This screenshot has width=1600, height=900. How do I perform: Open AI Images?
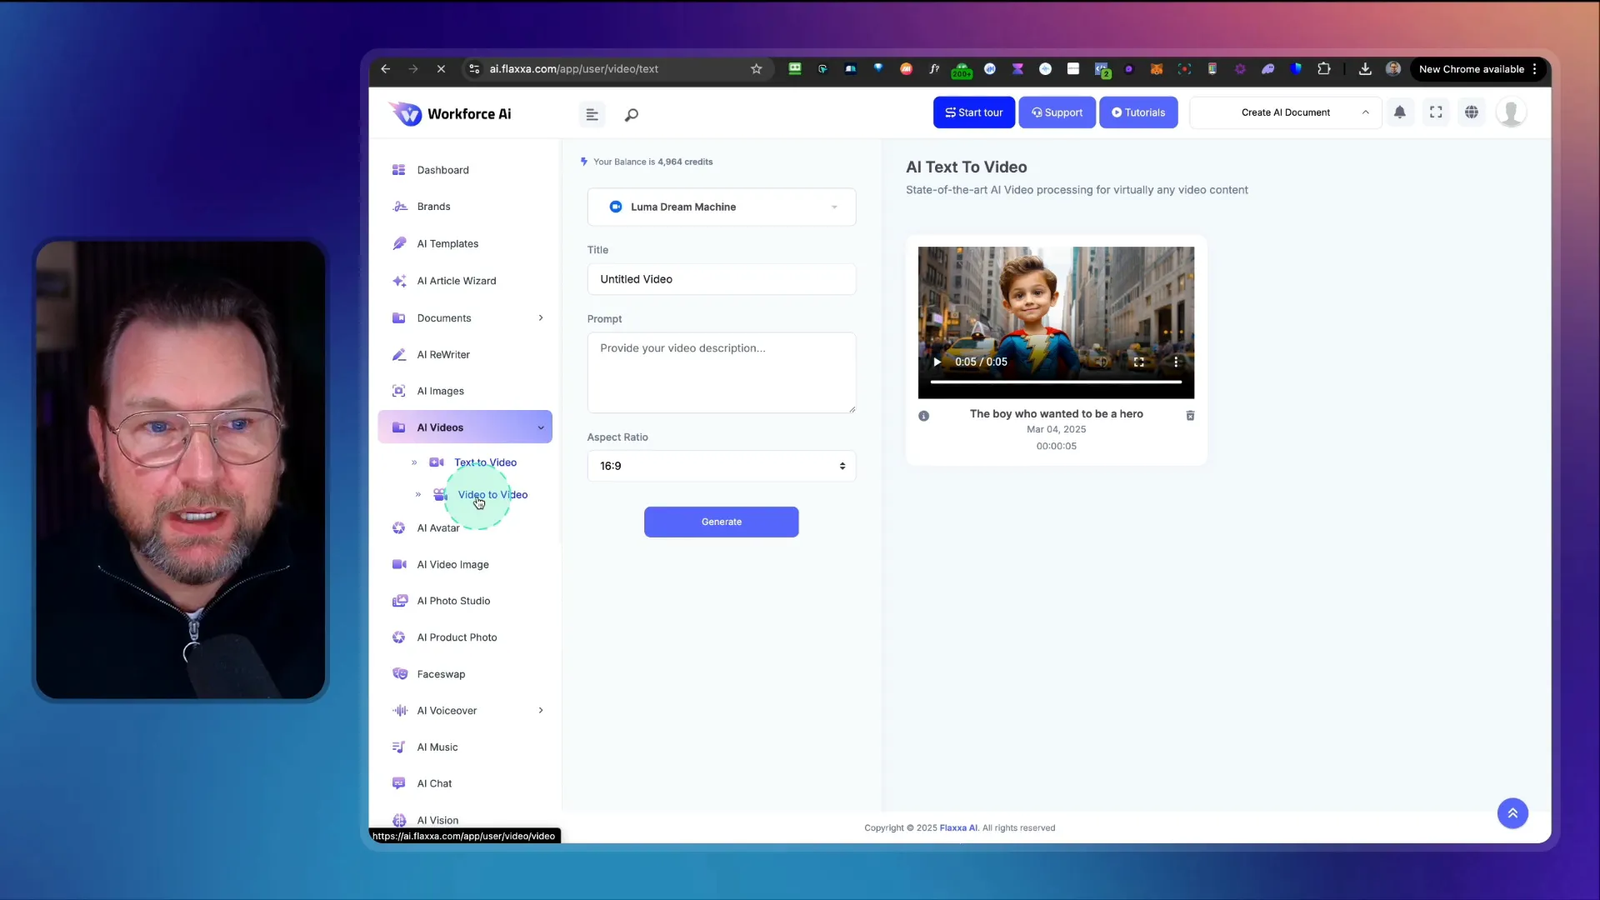coord(440,391)
